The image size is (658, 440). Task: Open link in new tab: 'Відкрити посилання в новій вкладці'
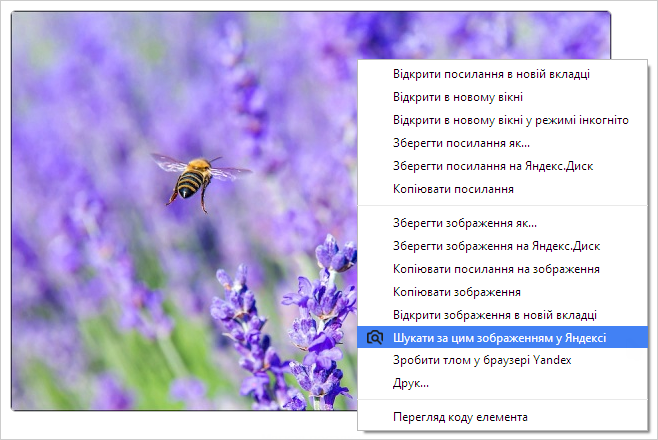tap(502, 74)
